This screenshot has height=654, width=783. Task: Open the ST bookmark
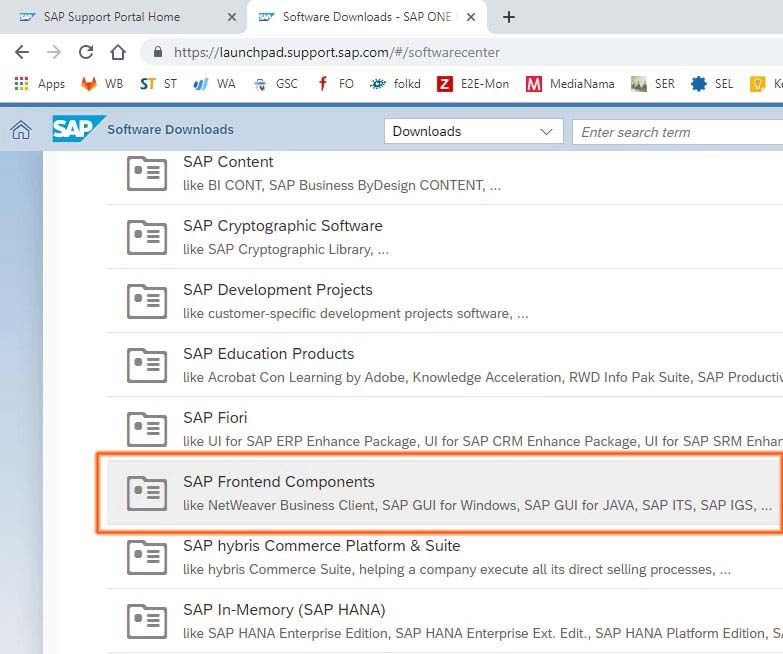[x=158, y=84]
